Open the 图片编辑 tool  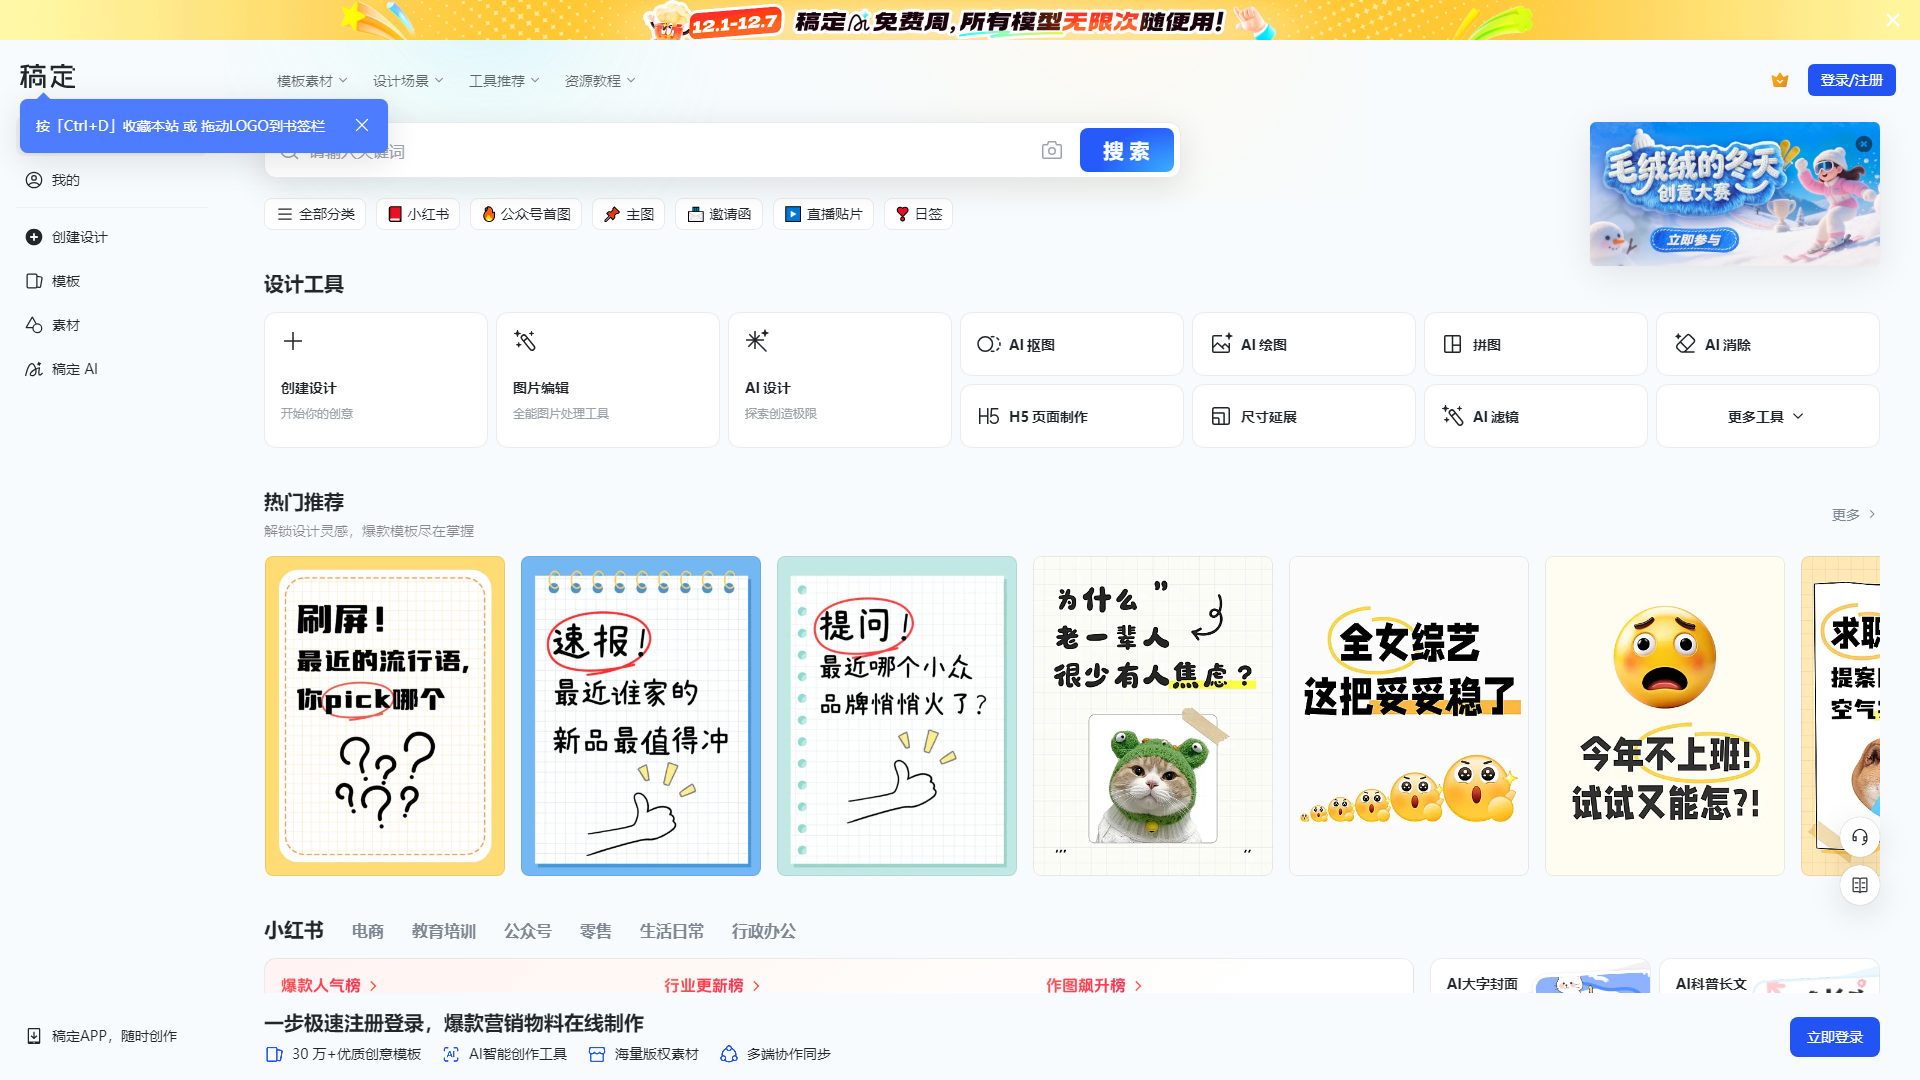[x=607, y=379]
